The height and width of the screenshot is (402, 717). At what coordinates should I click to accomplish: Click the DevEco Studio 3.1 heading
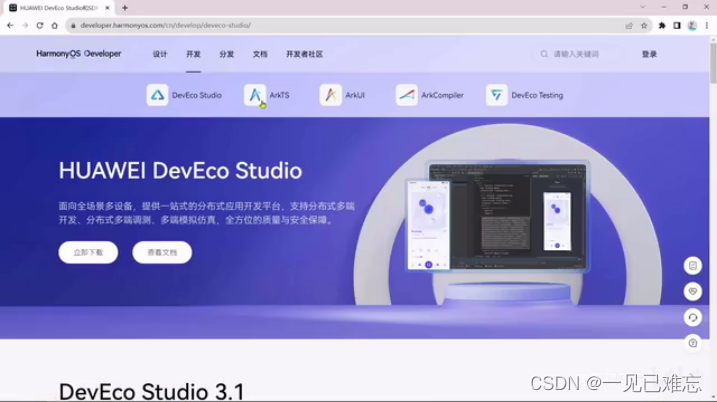point(151,392)
